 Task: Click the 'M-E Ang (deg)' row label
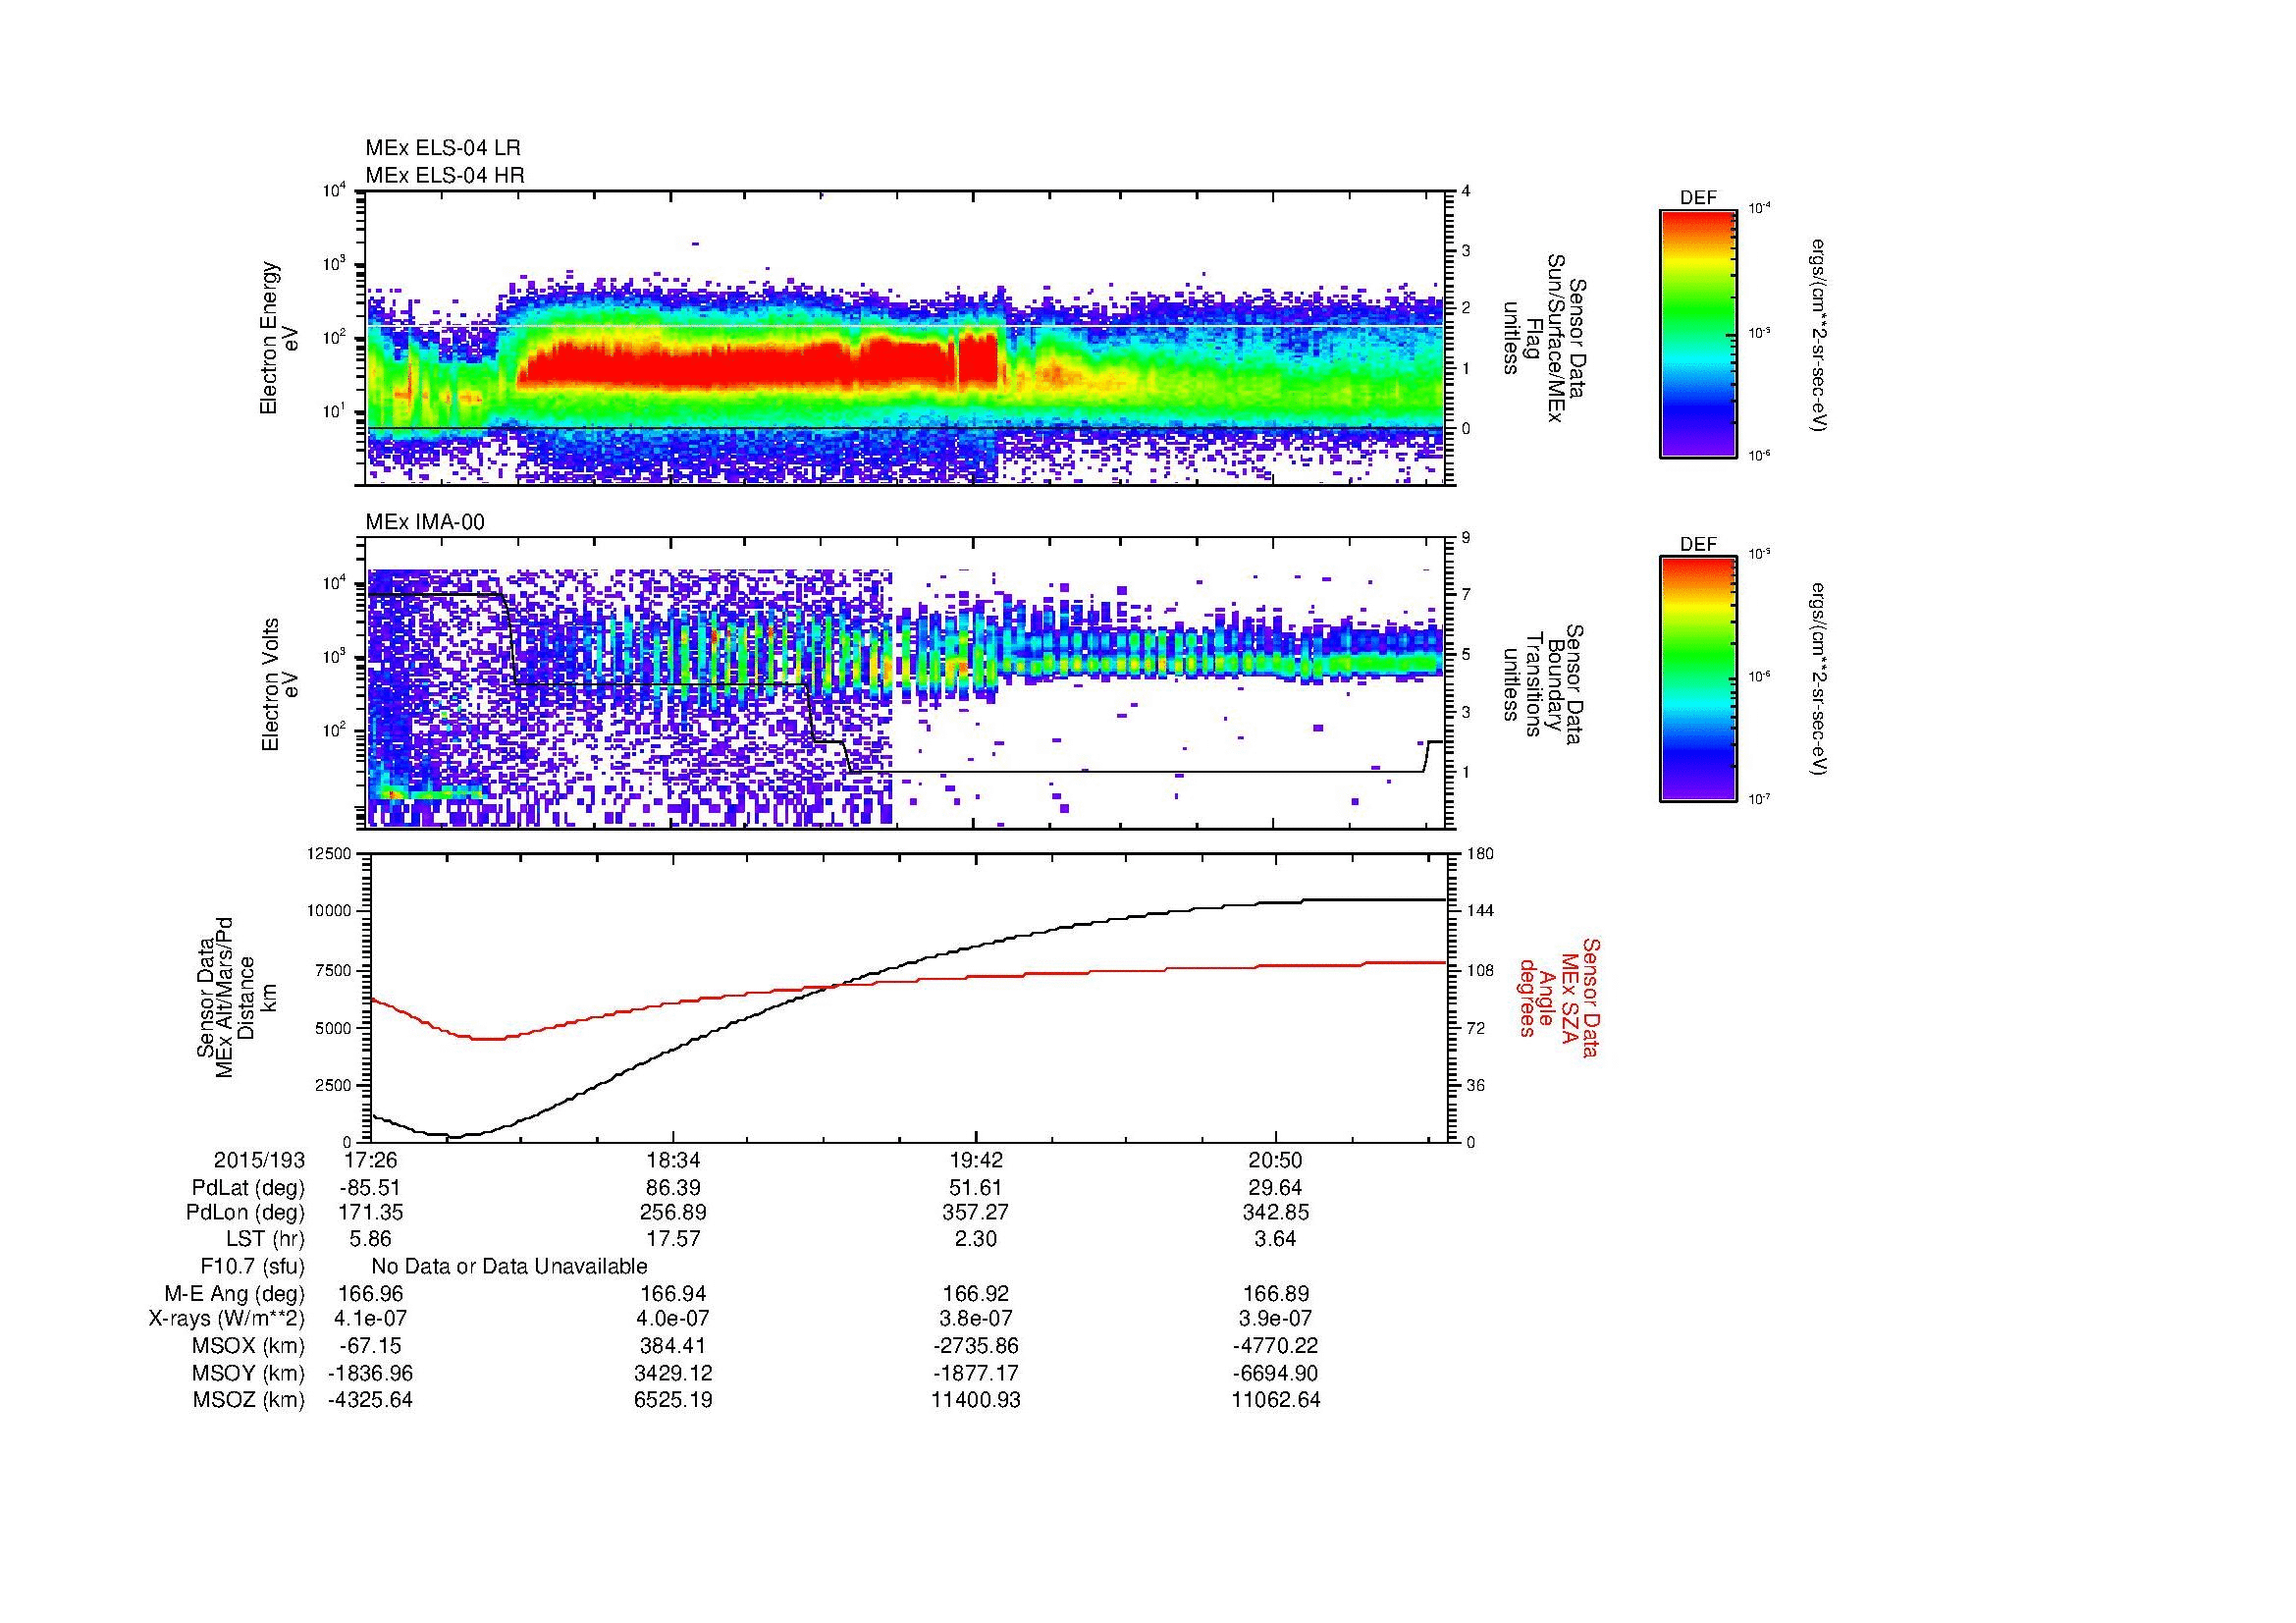235,1293
